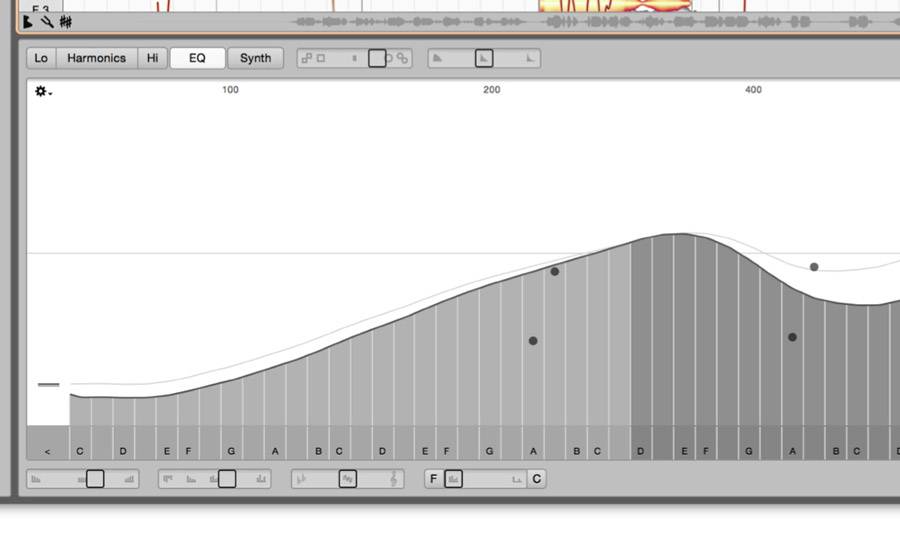The width and height of the screenshot is (900, 536).
Task: Click the pitch grid sharp-signs icon
Action: tap(65, 21)
